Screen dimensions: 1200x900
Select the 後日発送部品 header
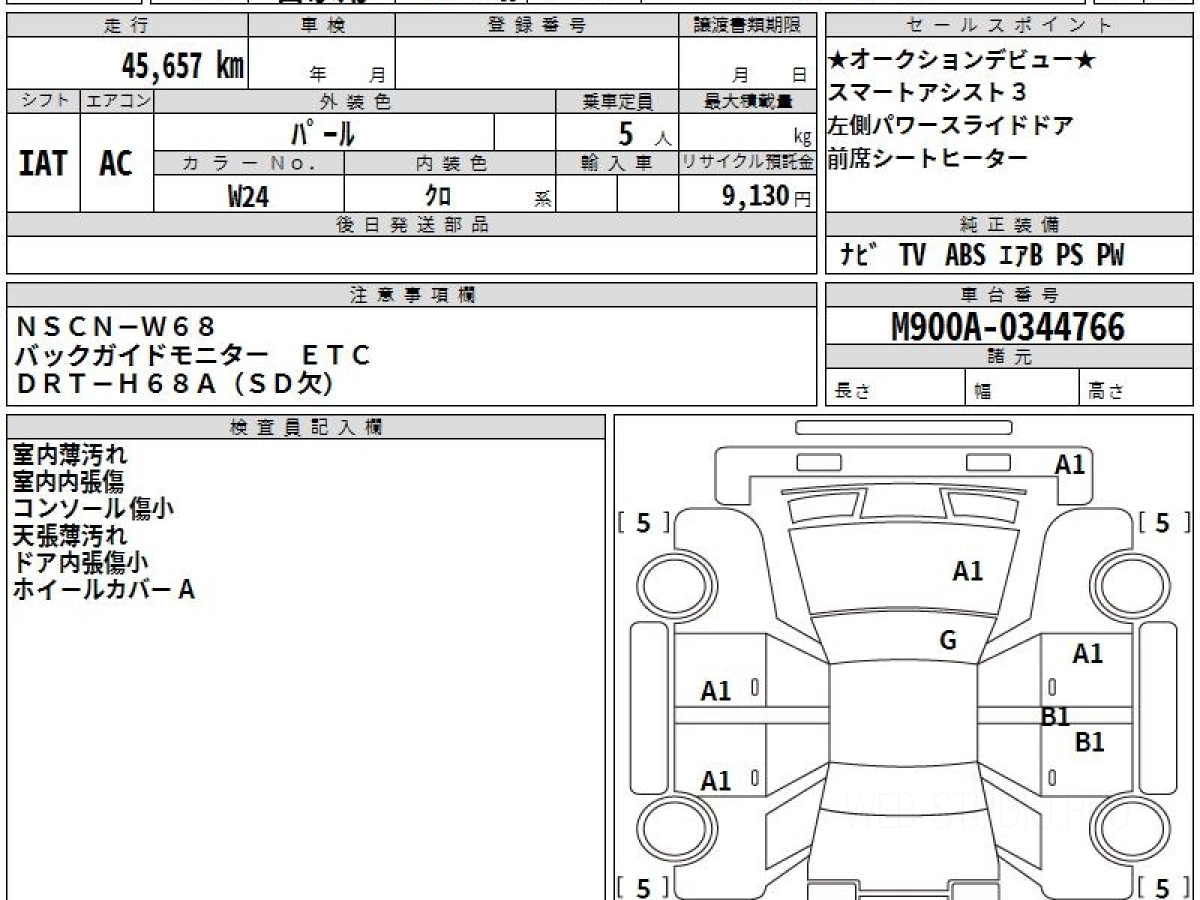[x=412, y=225]
